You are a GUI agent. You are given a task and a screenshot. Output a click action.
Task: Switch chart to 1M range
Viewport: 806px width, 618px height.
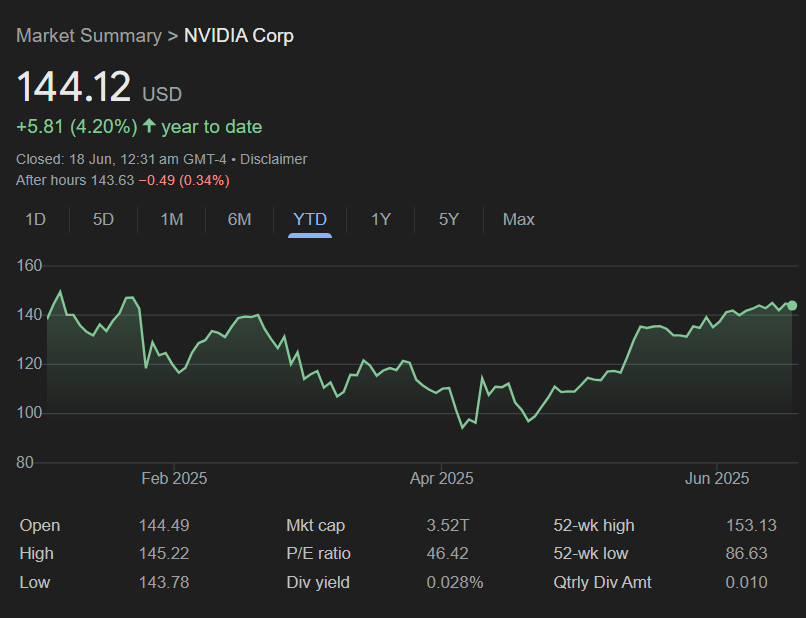pyautogui.click(x=172, y=220)
